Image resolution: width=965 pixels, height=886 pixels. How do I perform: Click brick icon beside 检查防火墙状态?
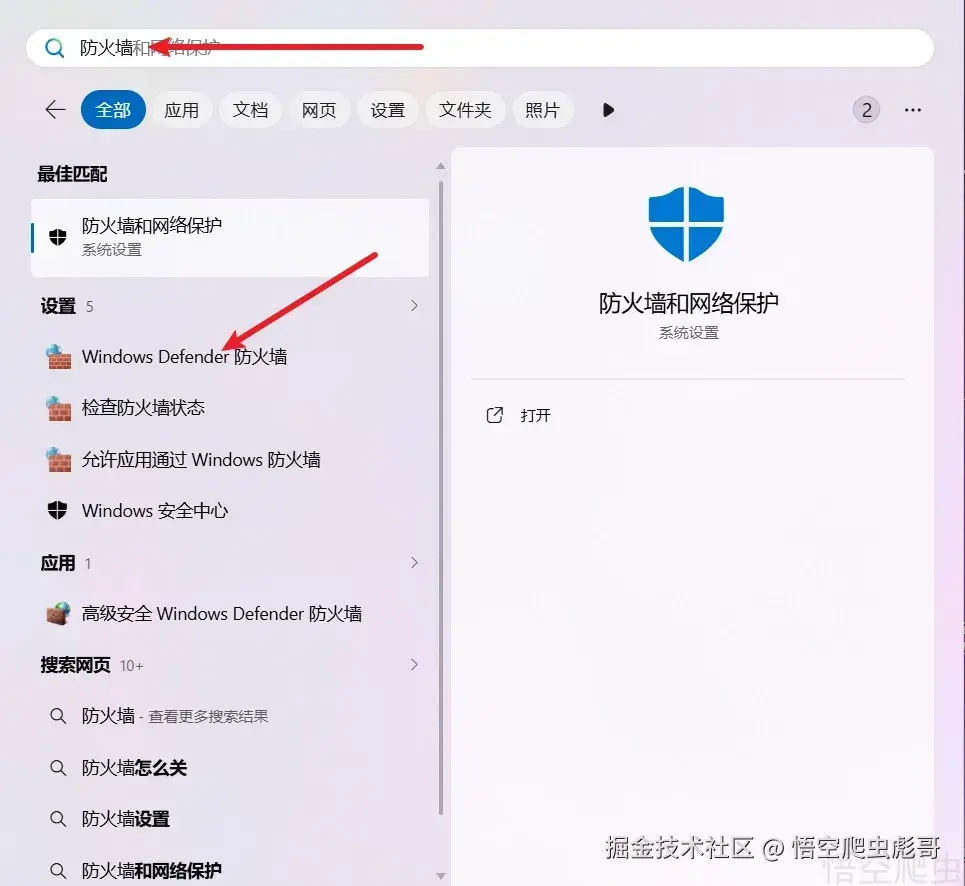tap(58, 409)
